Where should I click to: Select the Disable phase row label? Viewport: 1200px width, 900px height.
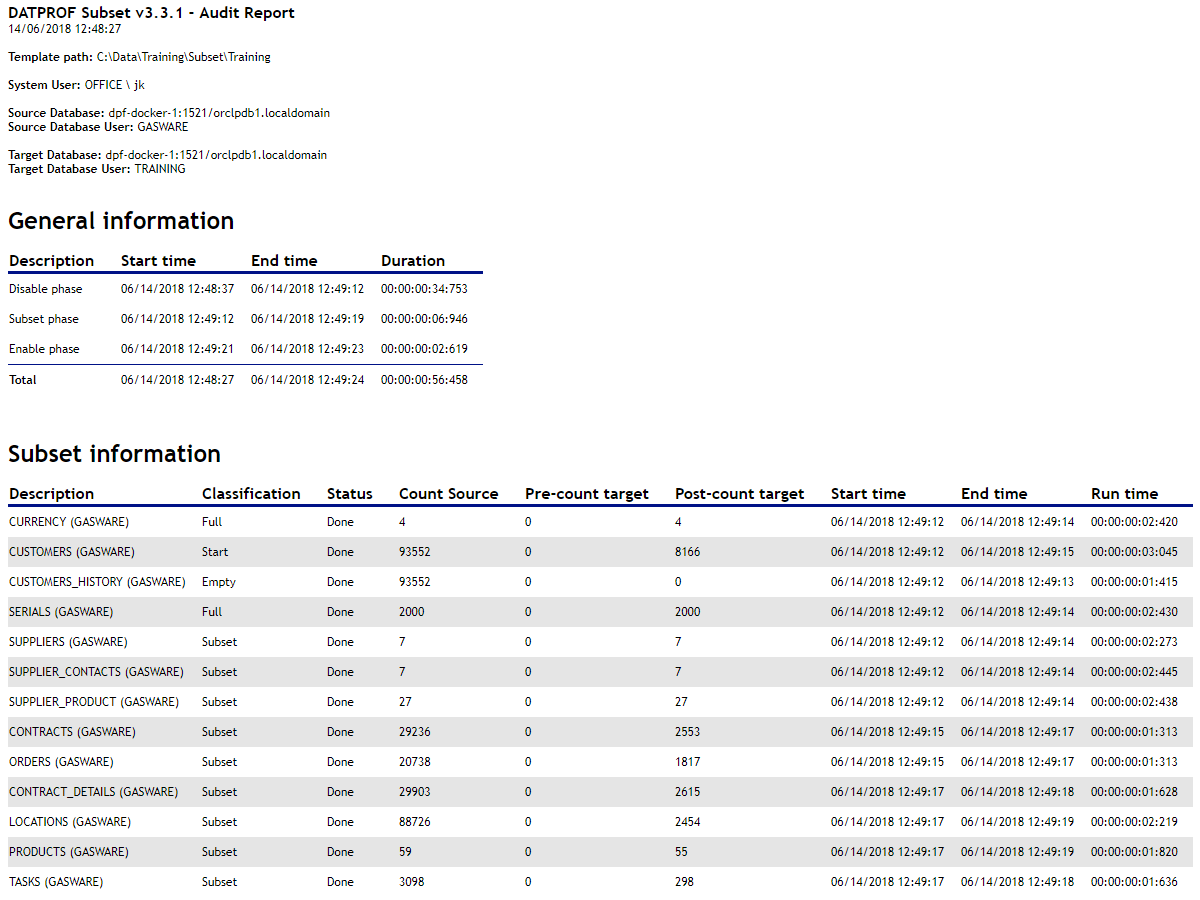(46, 289)
